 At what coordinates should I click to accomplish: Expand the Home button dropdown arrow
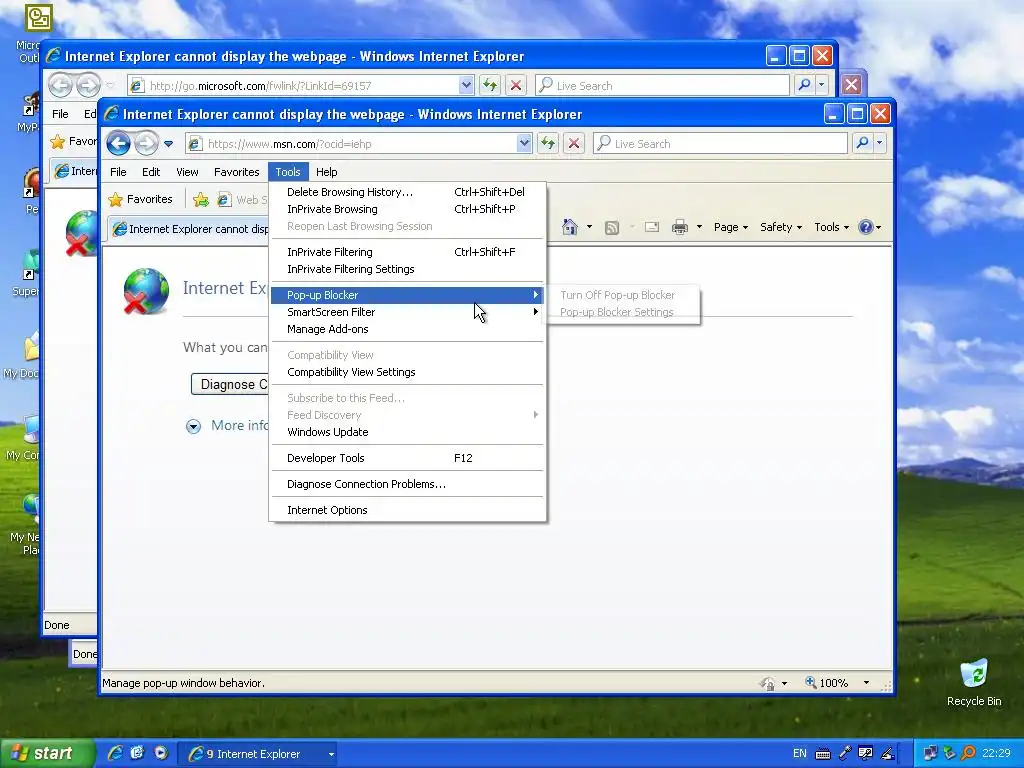[x=589, y=227]
